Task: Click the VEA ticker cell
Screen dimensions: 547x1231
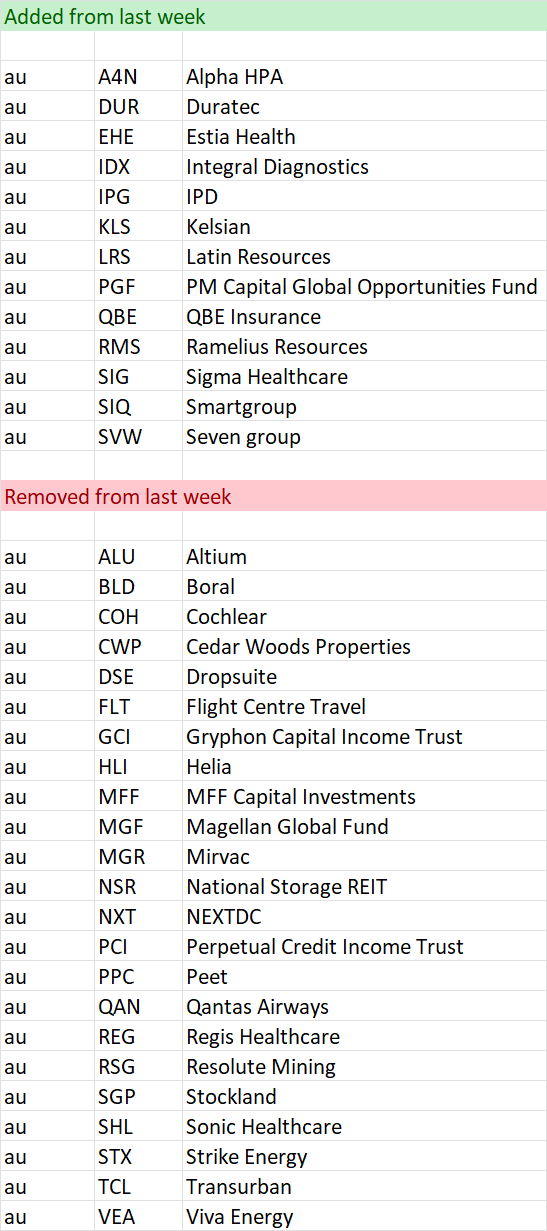Action: coord(138,1216)
